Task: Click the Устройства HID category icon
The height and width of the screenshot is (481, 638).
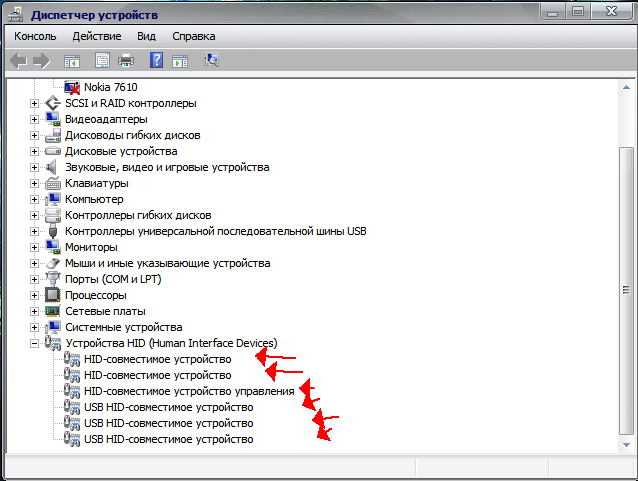Action: tap(53, 343)
